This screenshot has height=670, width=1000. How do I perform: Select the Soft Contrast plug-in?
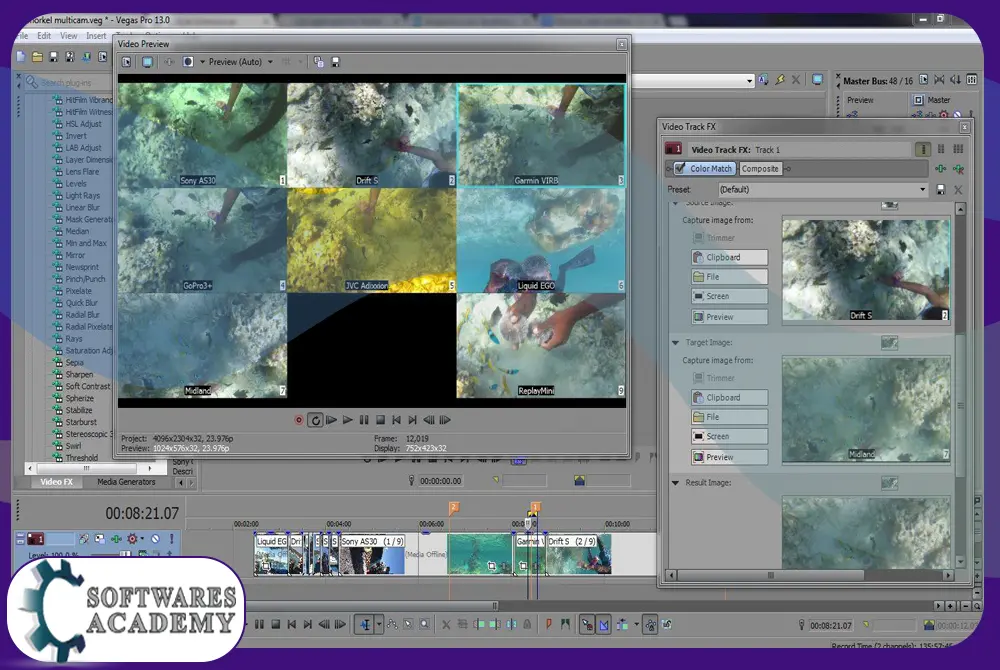87,387
